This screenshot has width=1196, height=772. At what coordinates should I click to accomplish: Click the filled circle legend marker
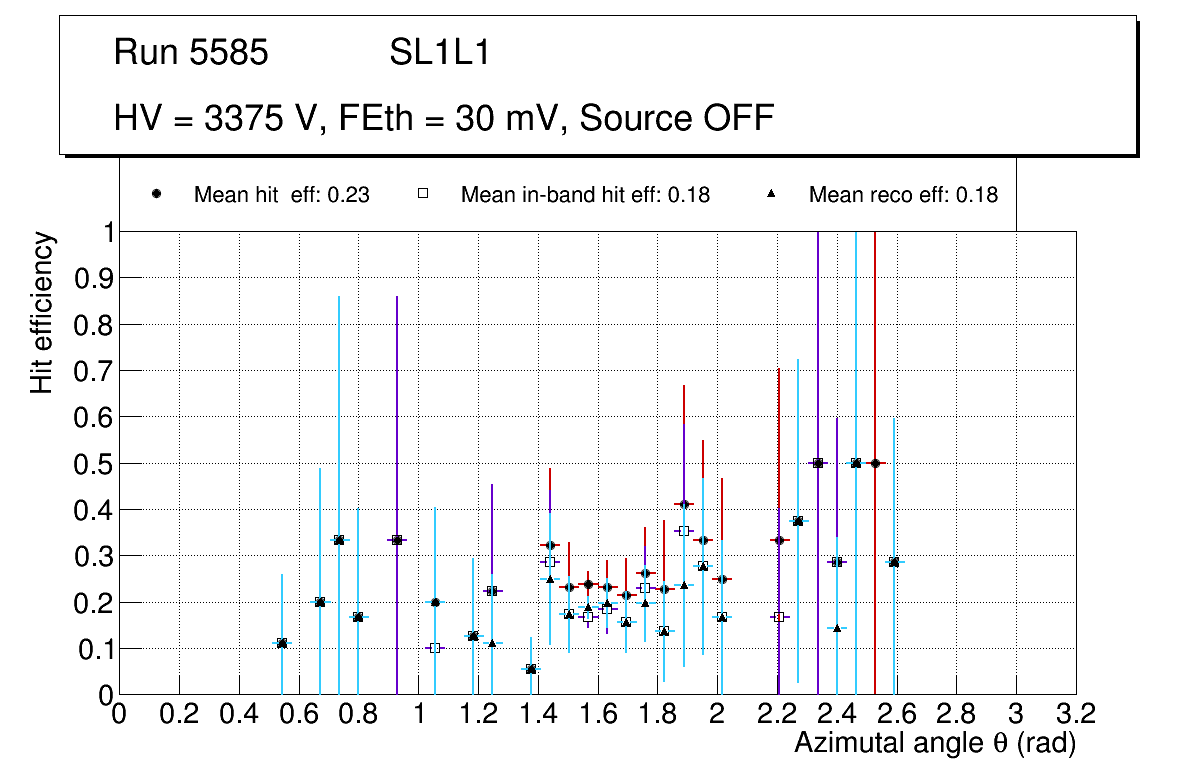157,194
